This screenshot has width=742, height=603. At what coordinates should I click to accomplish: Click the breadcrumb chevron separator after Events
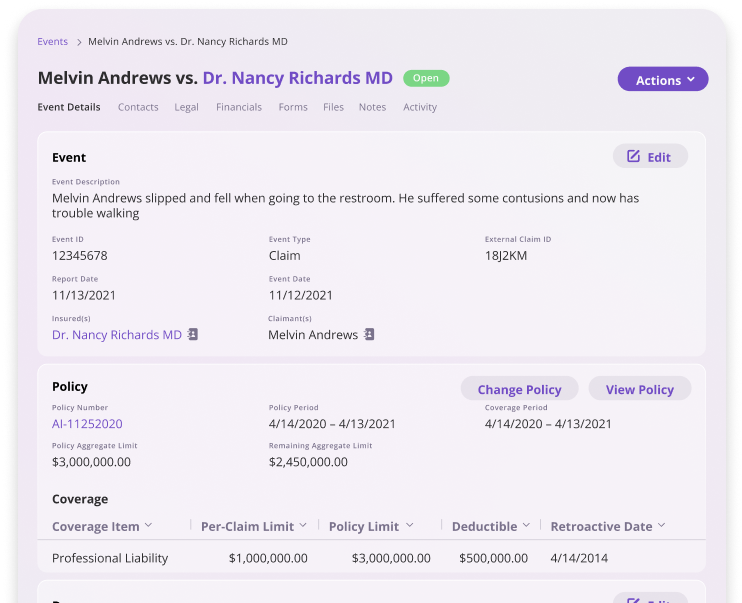coord(79,42)
